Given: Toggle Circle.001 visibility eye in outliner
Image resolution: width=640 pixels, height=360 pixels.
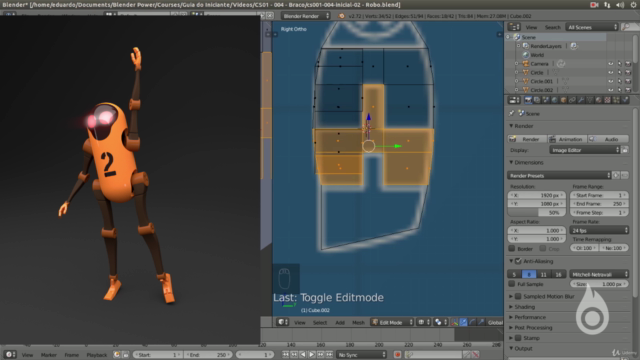Looking at the screenshot, I should click(611, 81).
